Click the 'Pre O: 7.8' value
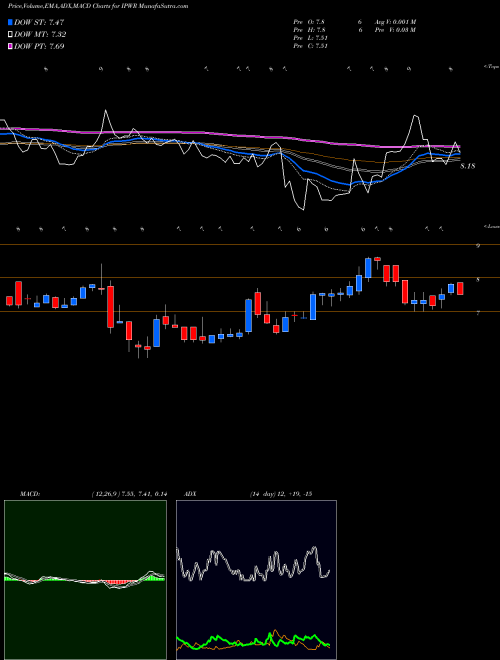This screenshot has width=500, height=660. click(x=309, y=22)
